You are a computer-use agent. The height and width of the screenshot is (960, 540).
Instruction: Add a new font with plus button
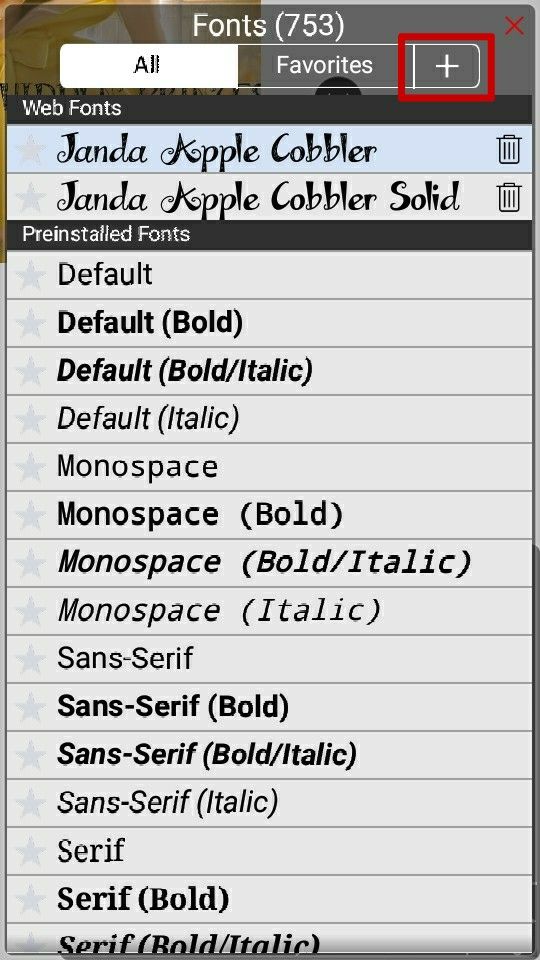coord(447,66)
